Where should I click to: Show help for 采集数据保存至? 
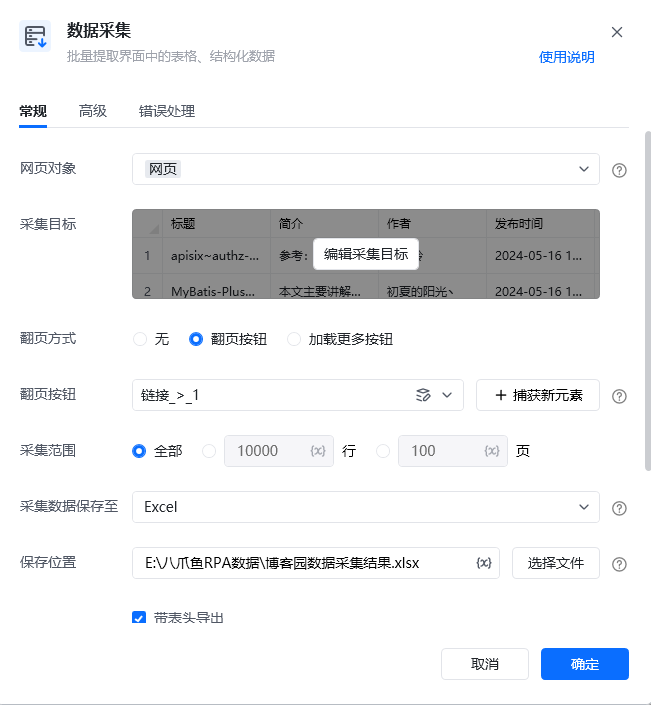tap(619, 508)
